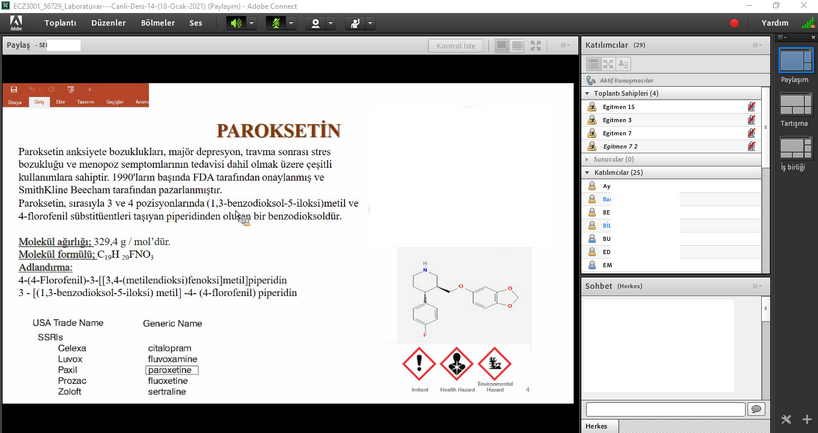Click the chat message input field

pyautogui.click(x=664, y=409)
